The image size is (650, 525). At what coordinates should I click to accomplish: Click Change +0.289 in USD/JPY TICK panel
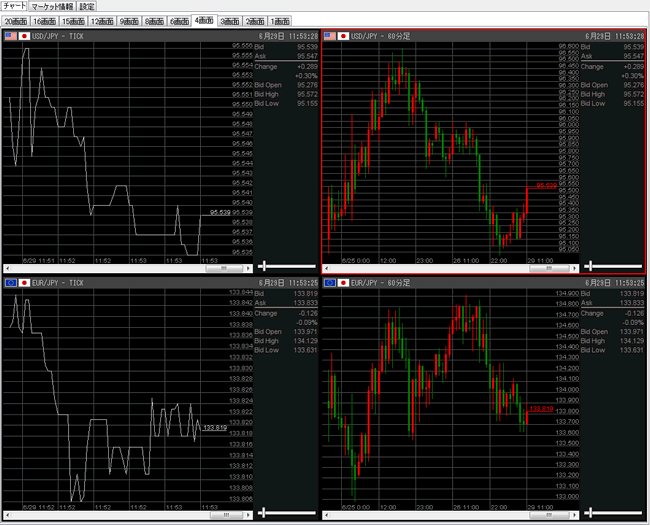point(307,66)
